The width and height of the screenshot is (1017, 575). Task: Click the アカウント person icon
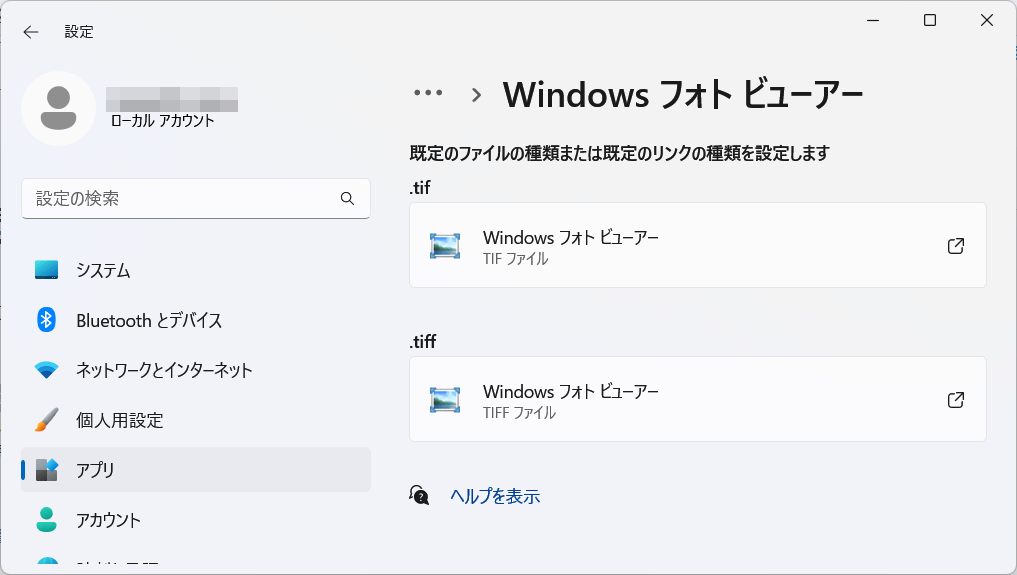(46, 519)
